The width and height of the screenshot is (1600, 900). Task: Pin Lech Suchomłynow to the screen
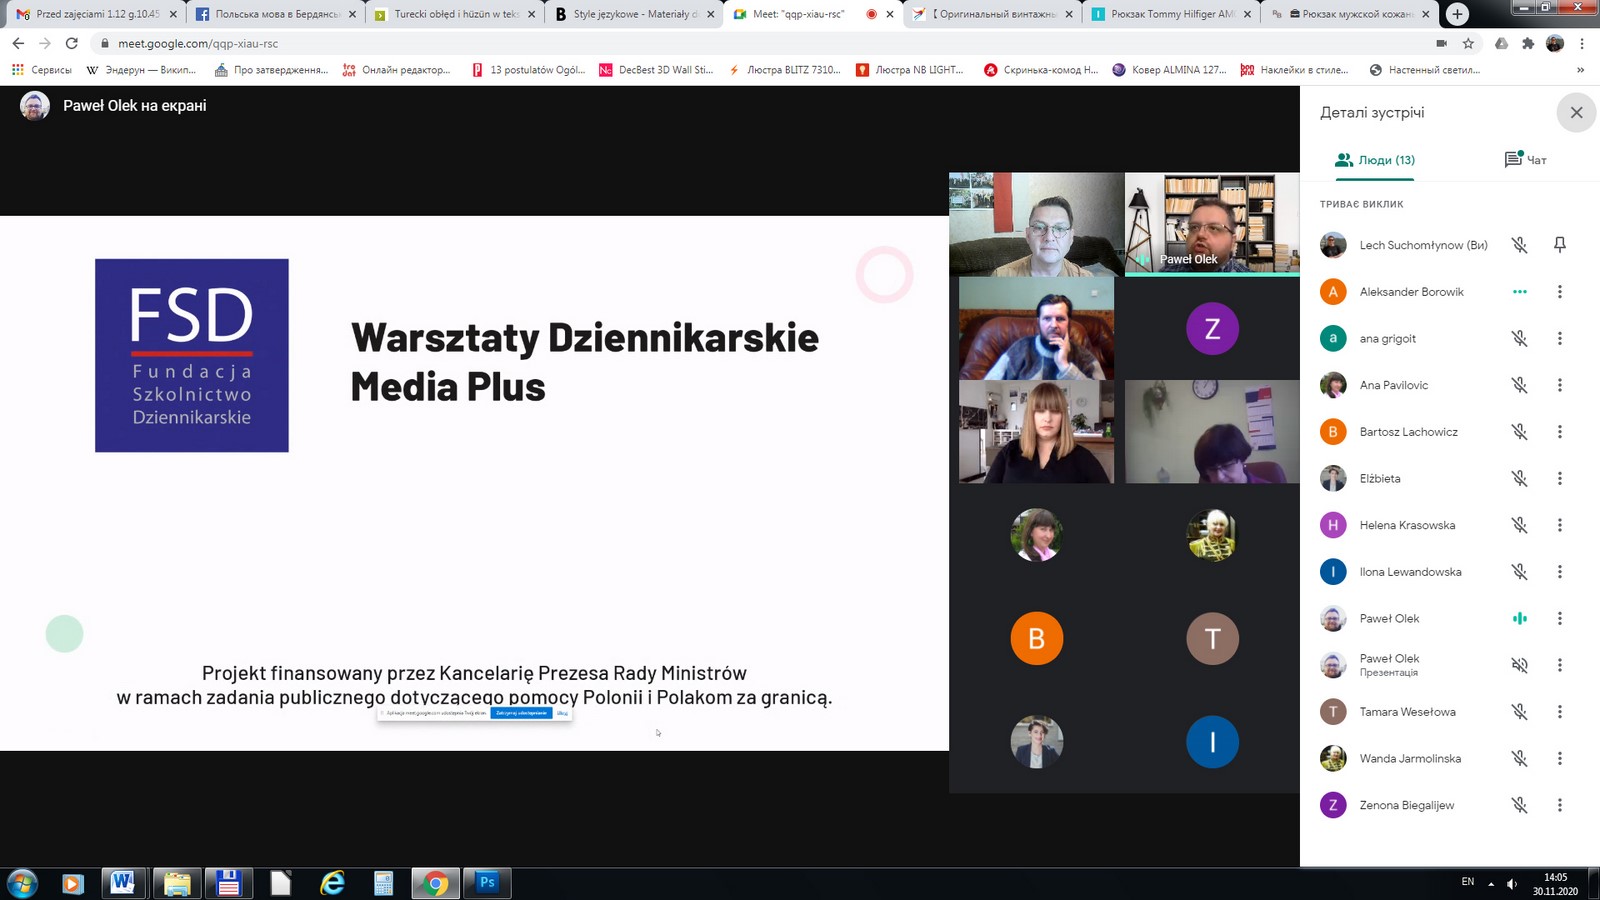(1559, 245)
